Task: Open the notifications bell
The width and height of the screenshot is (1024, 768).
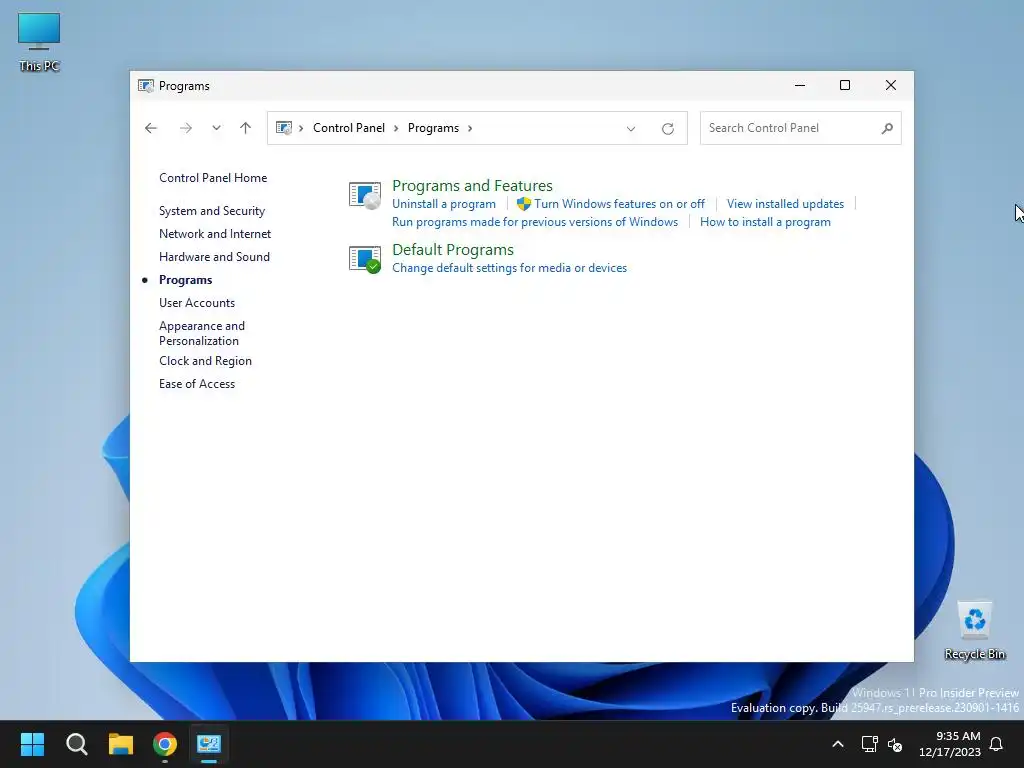Action: point(996,744)
